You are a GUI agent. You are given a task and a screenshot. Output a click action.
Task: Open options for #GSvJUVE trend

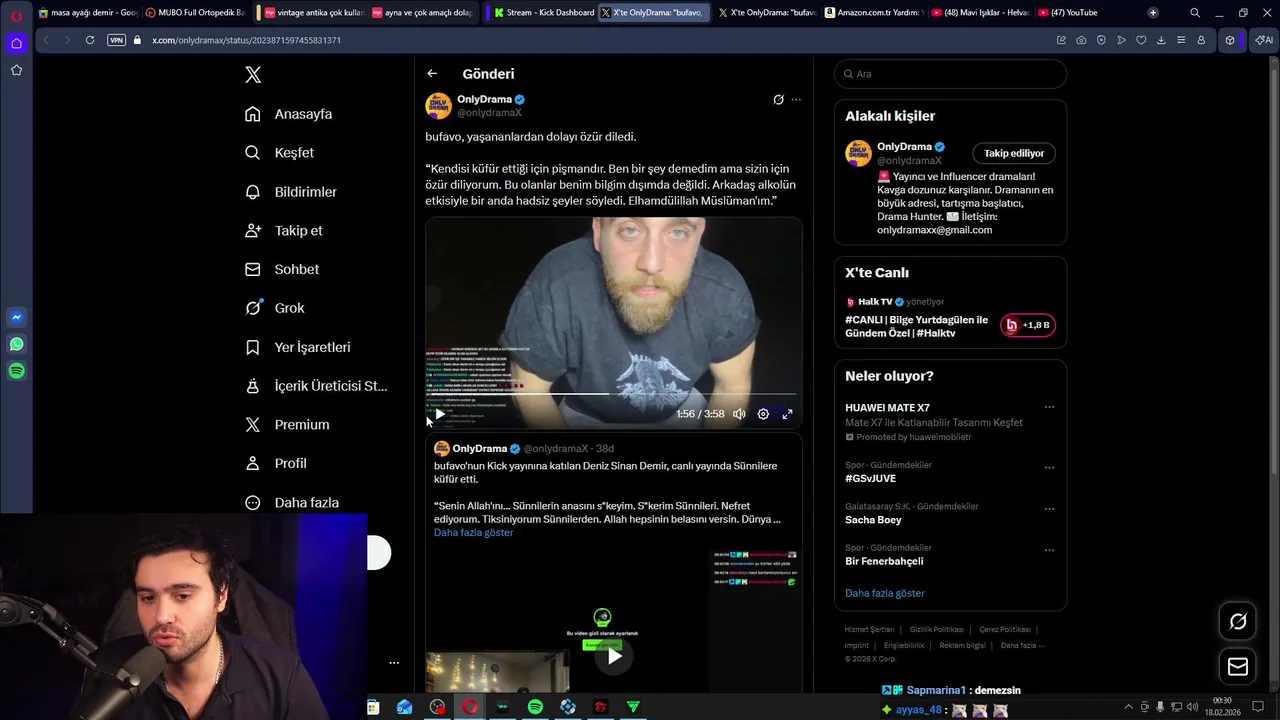1049,467
